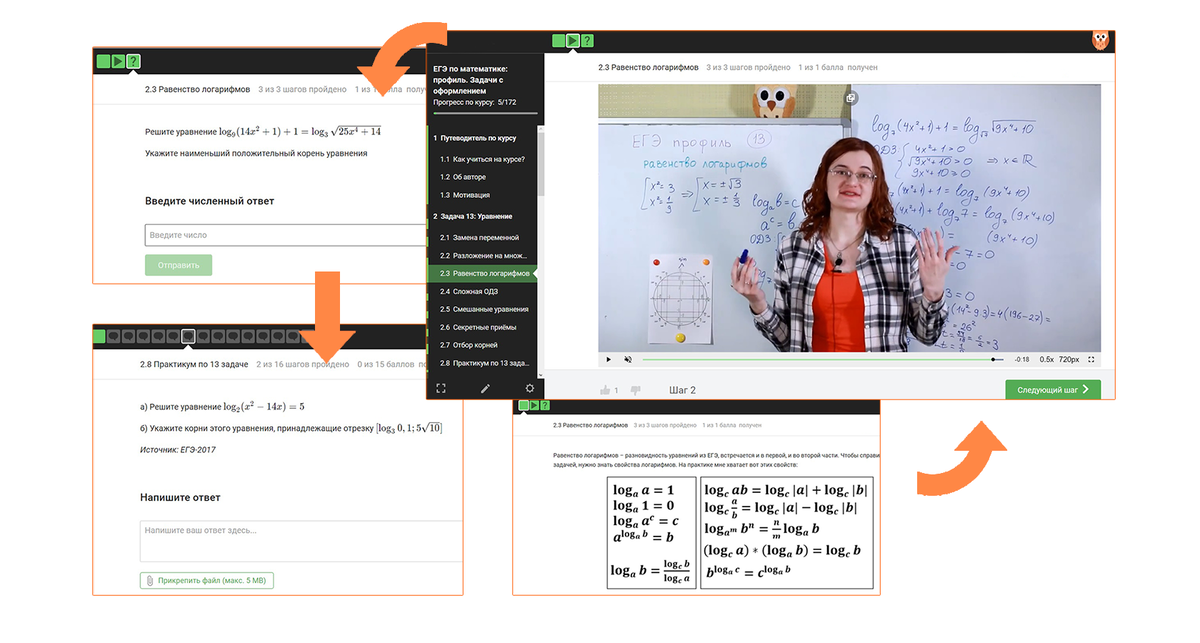1200x643 pixels.
Task: Click the logarithm formulas table image
Action: coord(740,532)
